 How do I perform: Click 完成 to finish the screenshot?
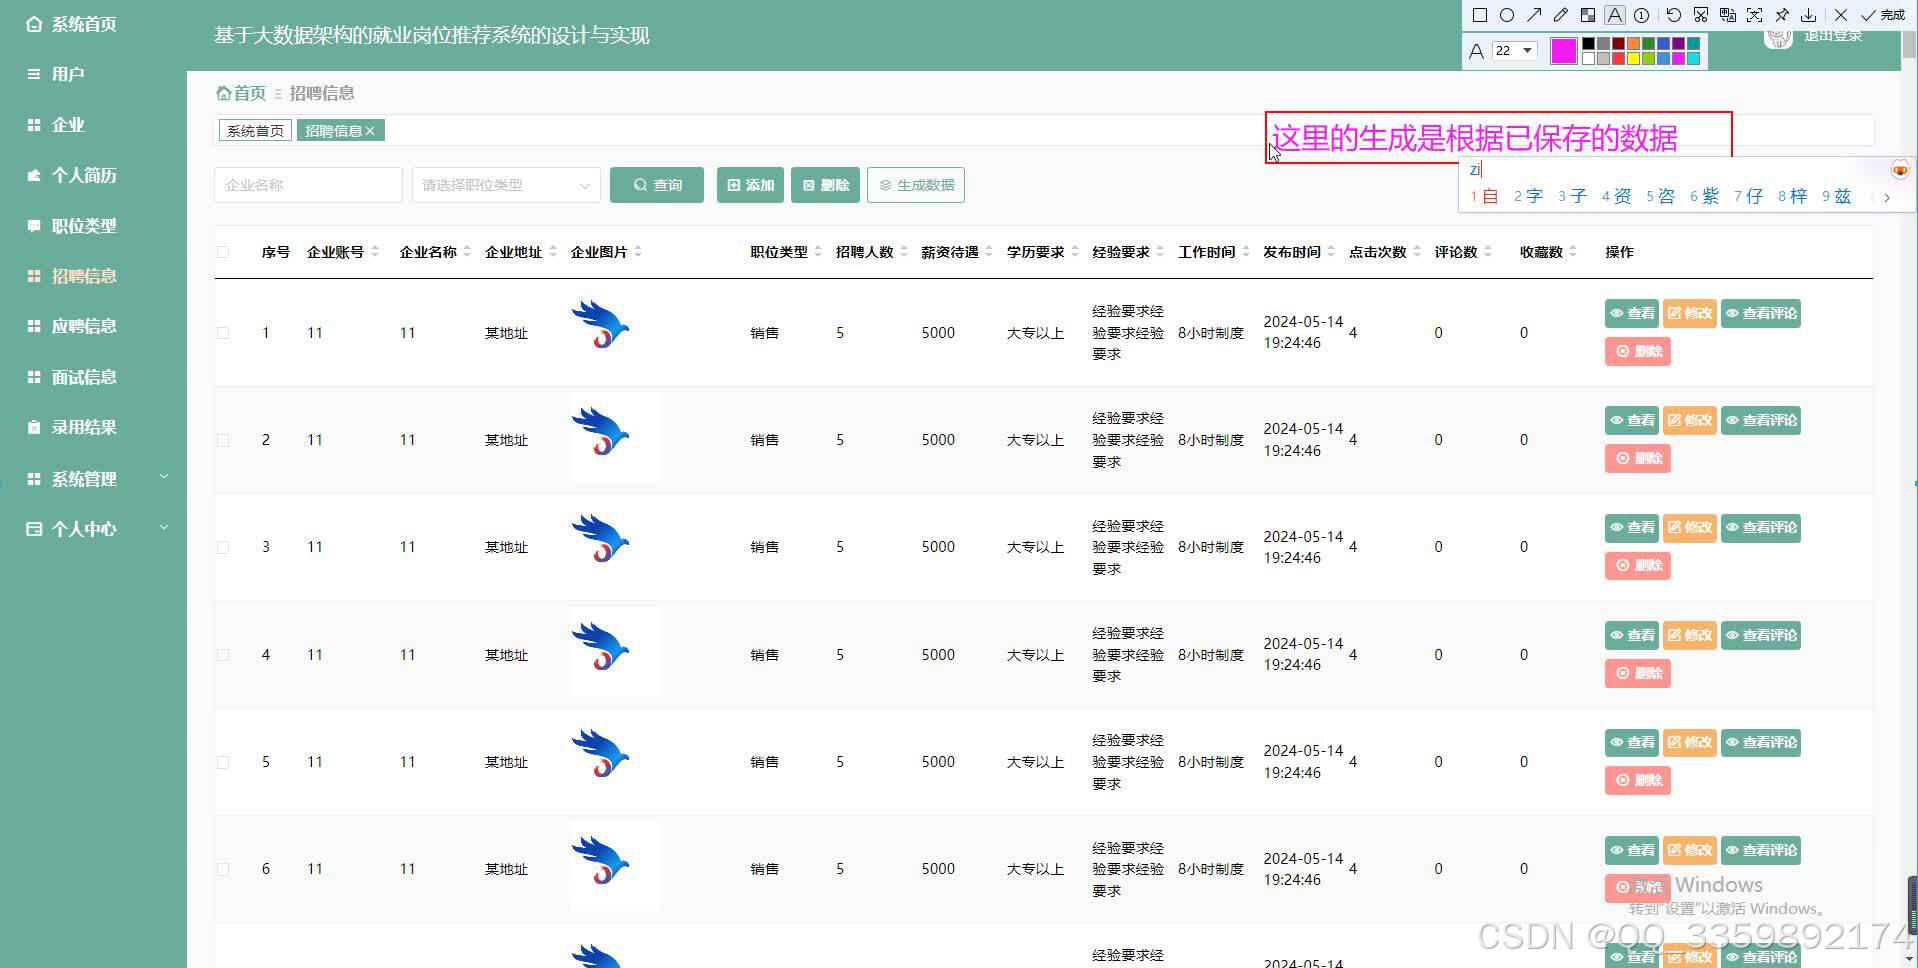pyautogui.click(x=1883, y=15)
